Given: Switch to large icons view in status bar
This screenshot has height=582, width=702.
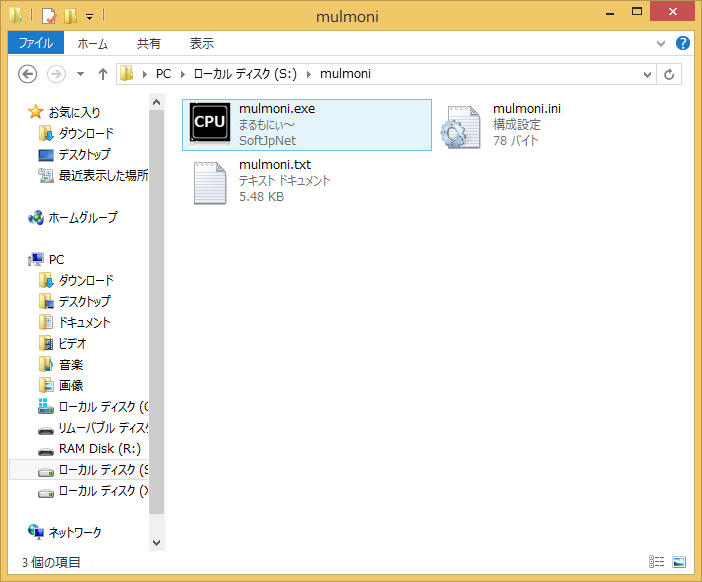Looking at the screenshot, I should [679, 562].
